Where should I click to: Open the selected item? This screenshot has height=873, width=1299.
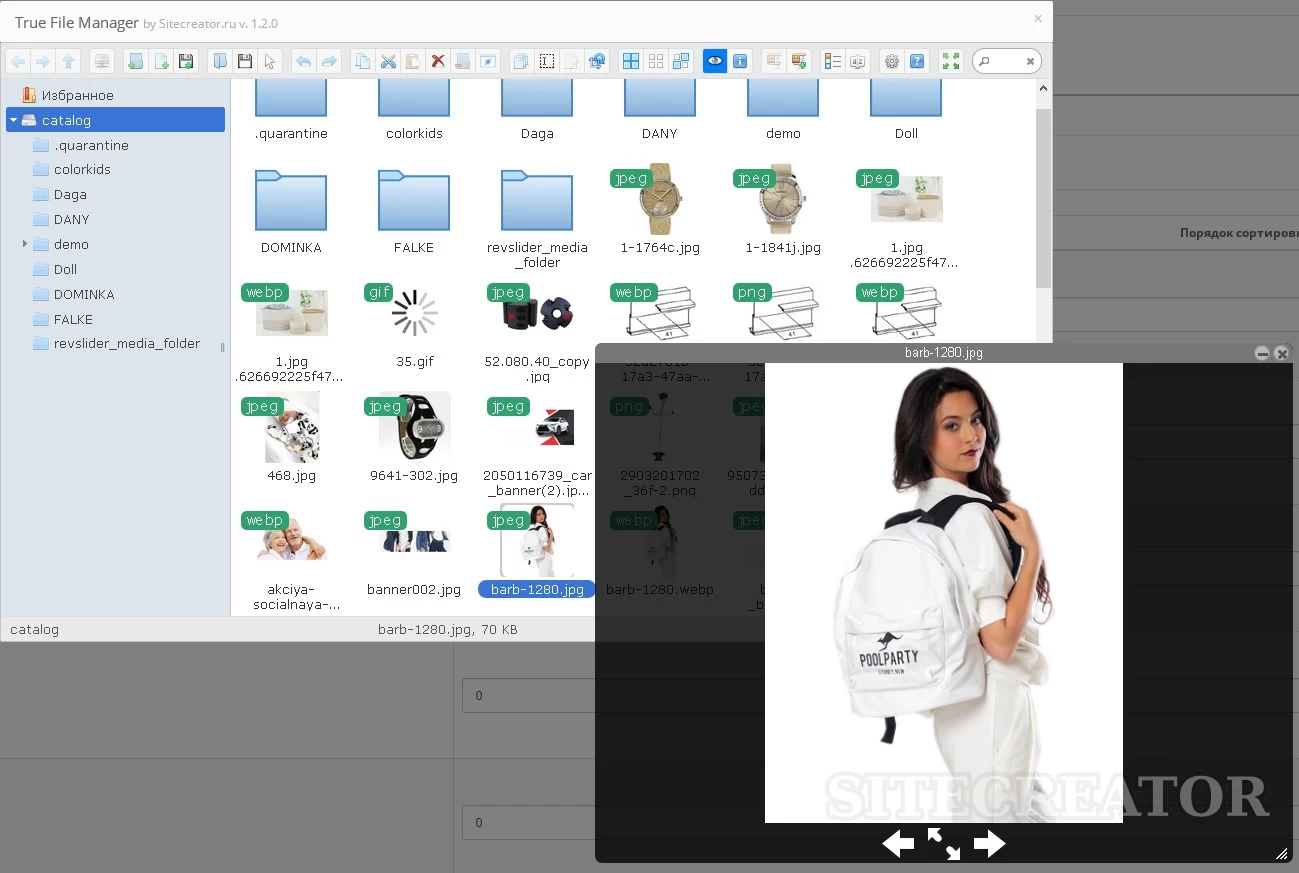click(220, 61)
